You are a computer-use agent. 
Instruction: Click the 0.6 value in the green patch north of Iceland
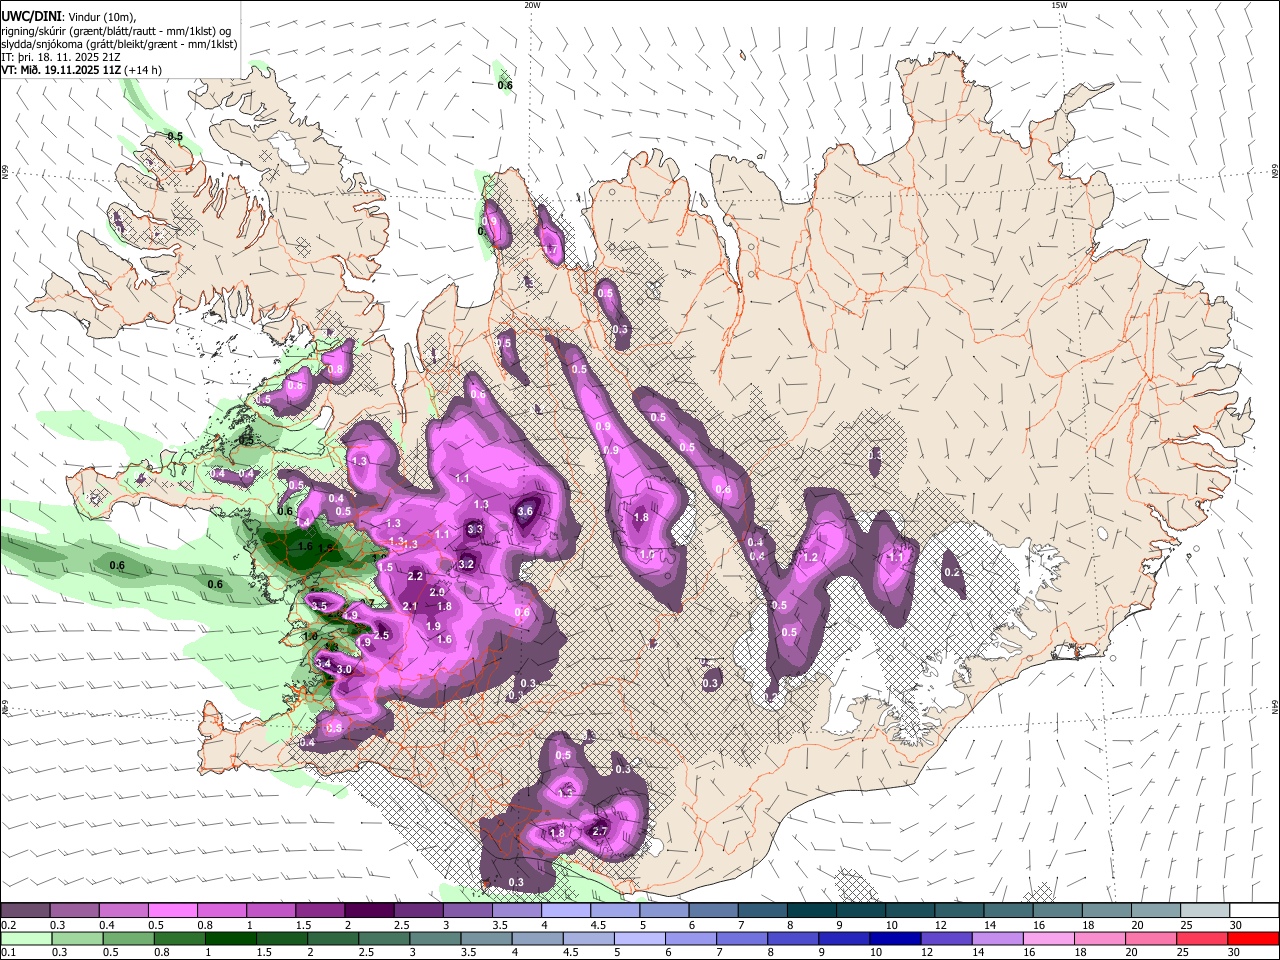click(x=505, y=85)
